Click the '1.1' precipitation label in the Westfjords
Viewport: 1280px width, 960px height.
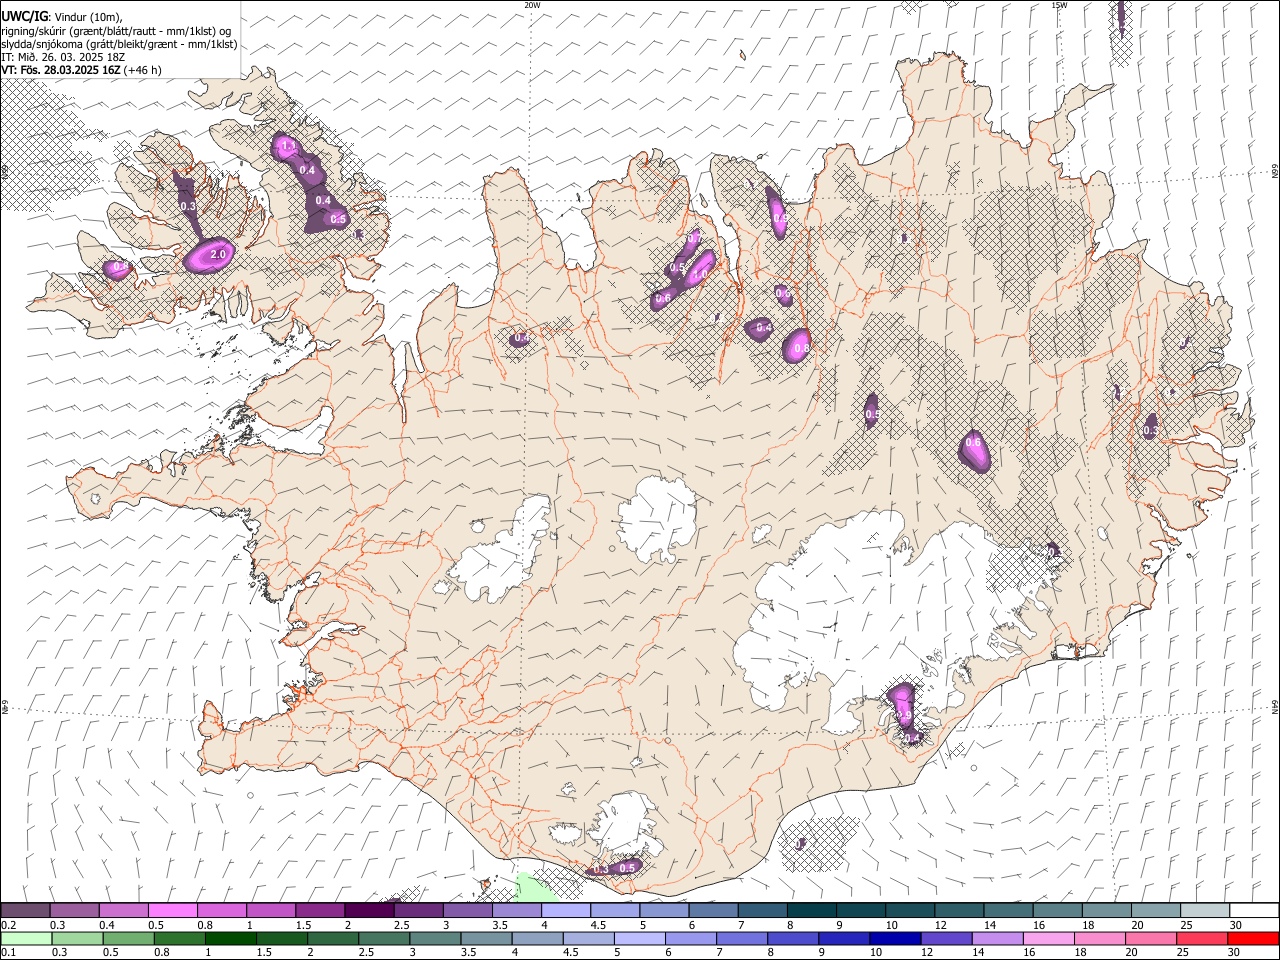point(288,147)
